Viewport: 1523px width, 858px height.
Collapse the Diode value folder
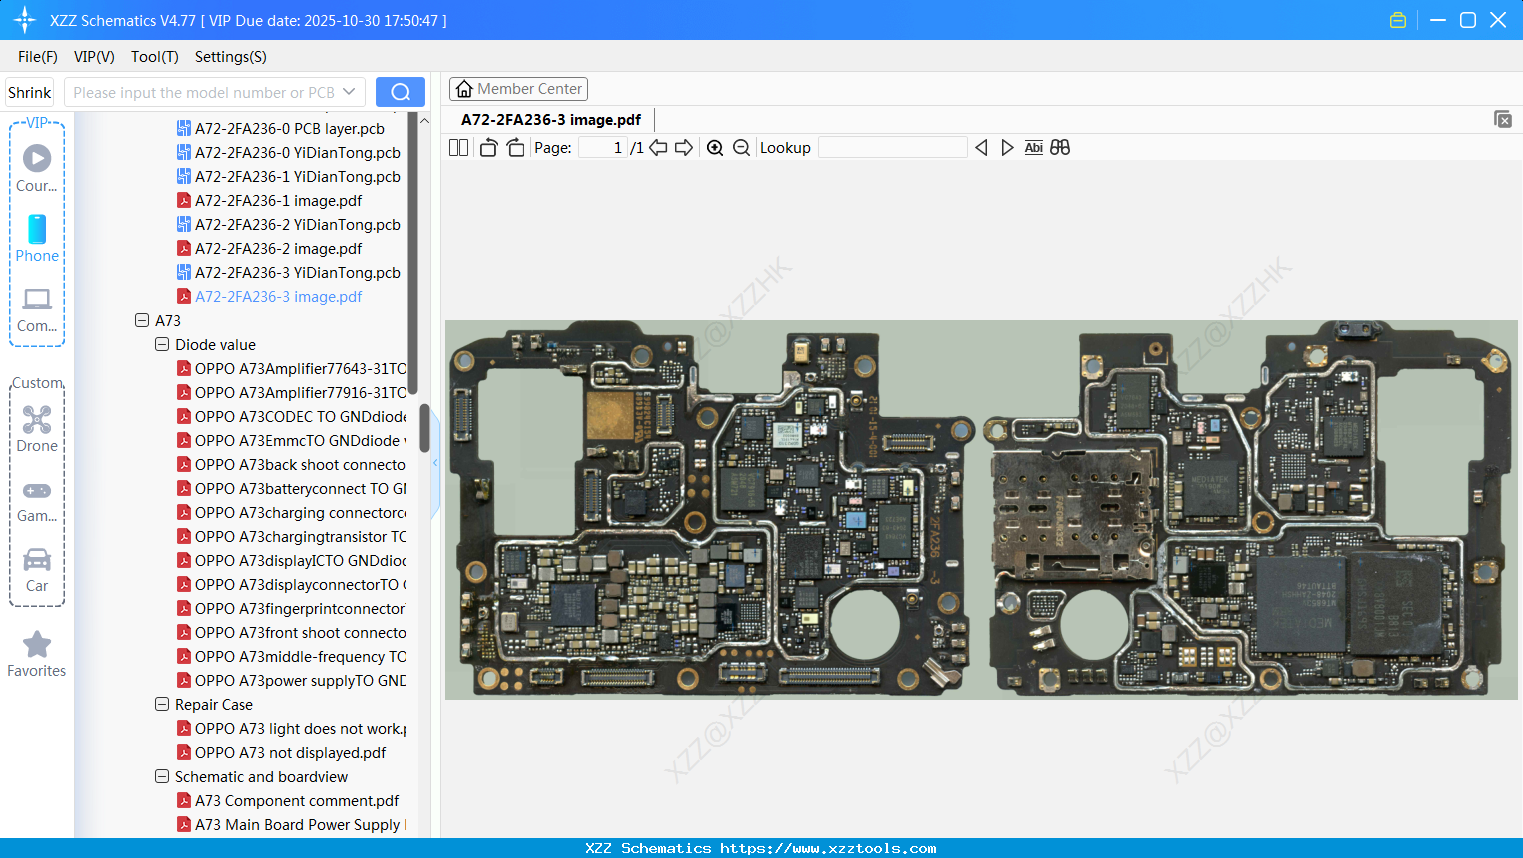click(162, 345)
